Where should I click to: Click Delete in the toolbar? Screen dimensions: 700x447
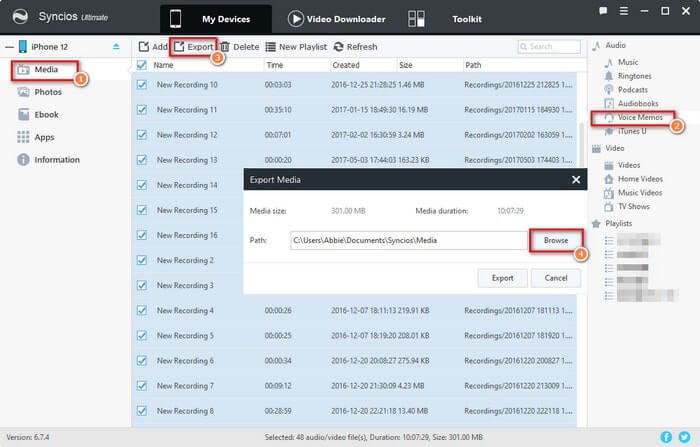click(240, 47)
